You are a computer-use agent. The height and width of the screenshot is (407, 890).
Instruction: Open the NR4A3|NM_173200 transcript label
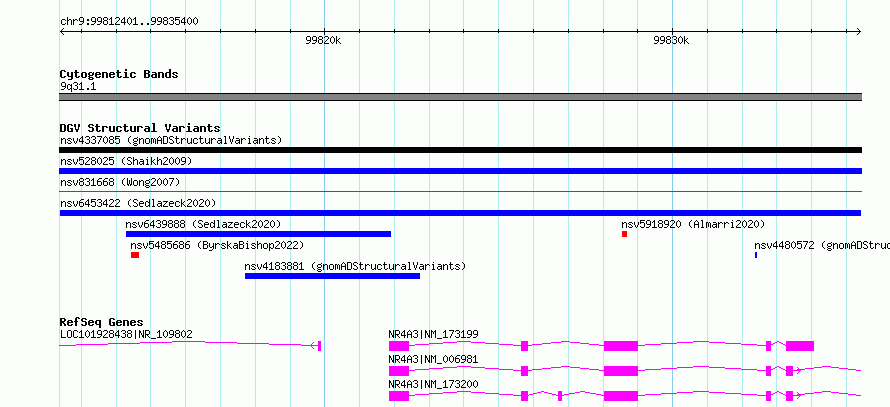click(x=433, y=384)
